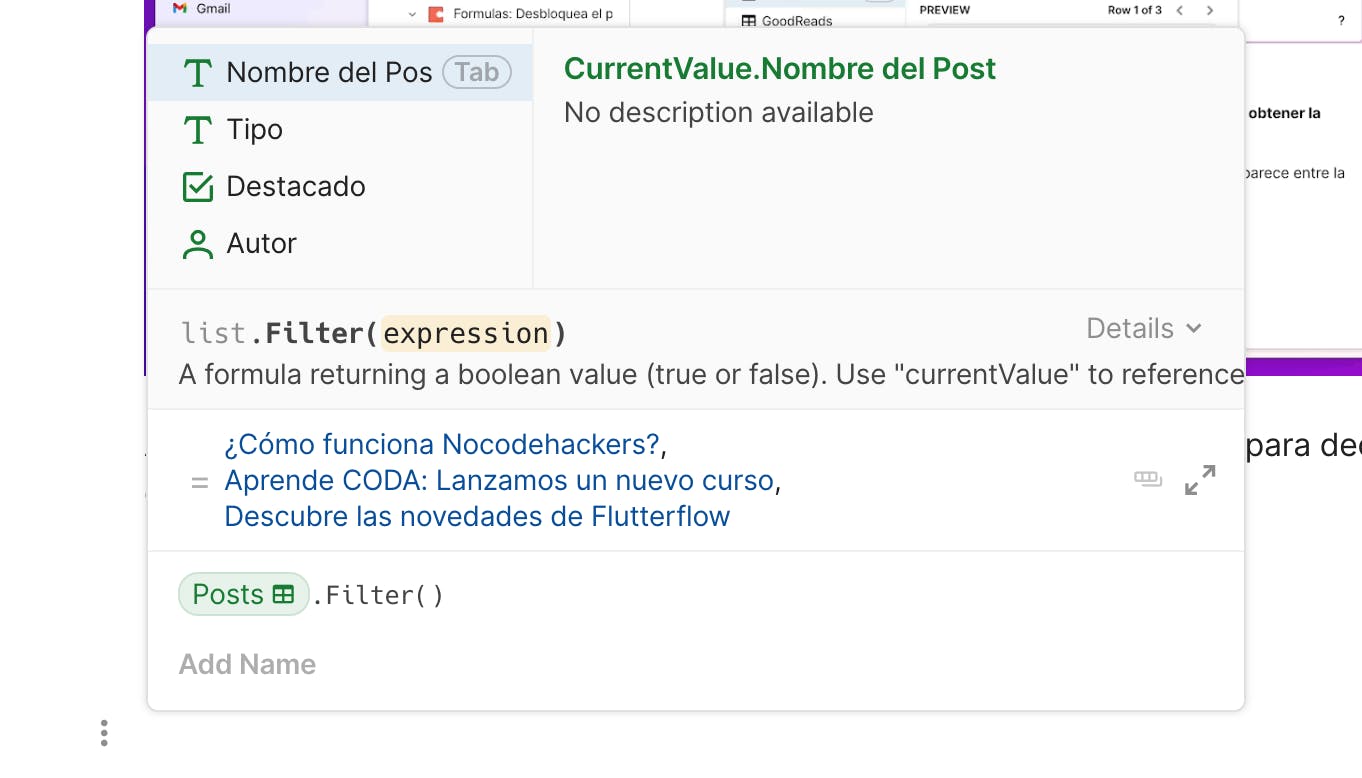Open the Aprende CODA row link
Screen dimensions: 1362x778
point(499,480)
